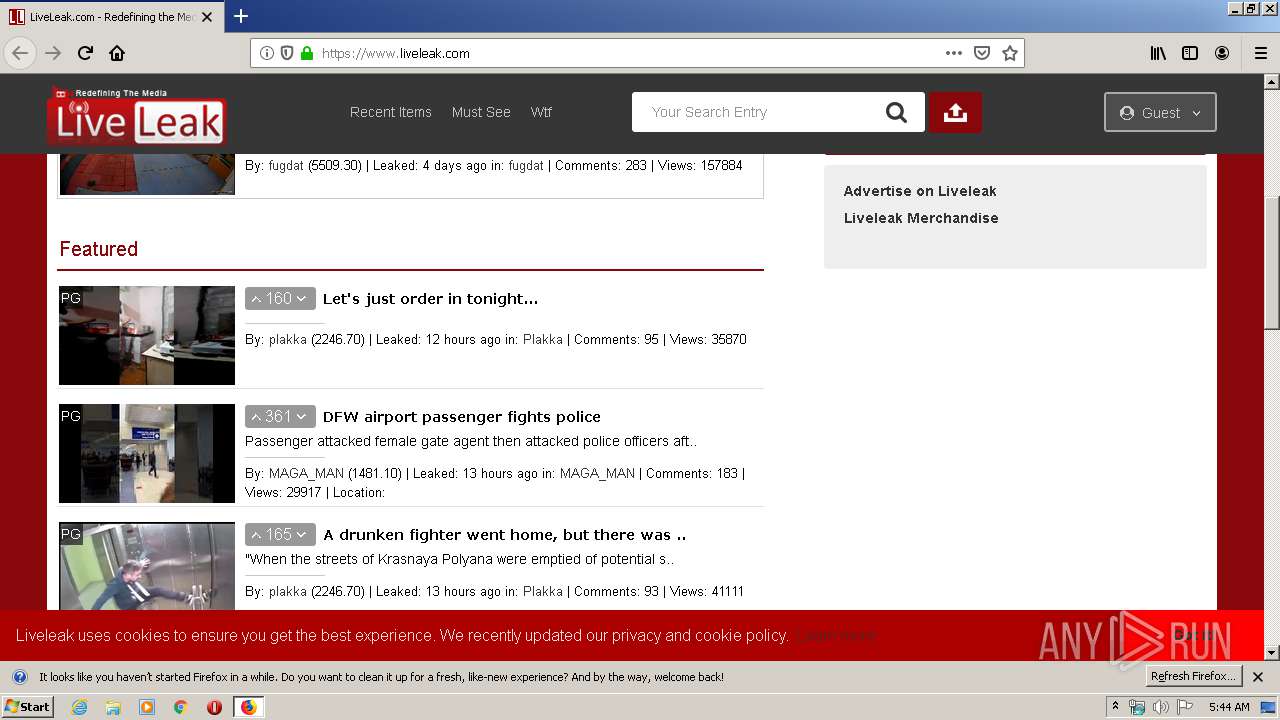Close the LiveLeak.com tab

pos(207,17)
